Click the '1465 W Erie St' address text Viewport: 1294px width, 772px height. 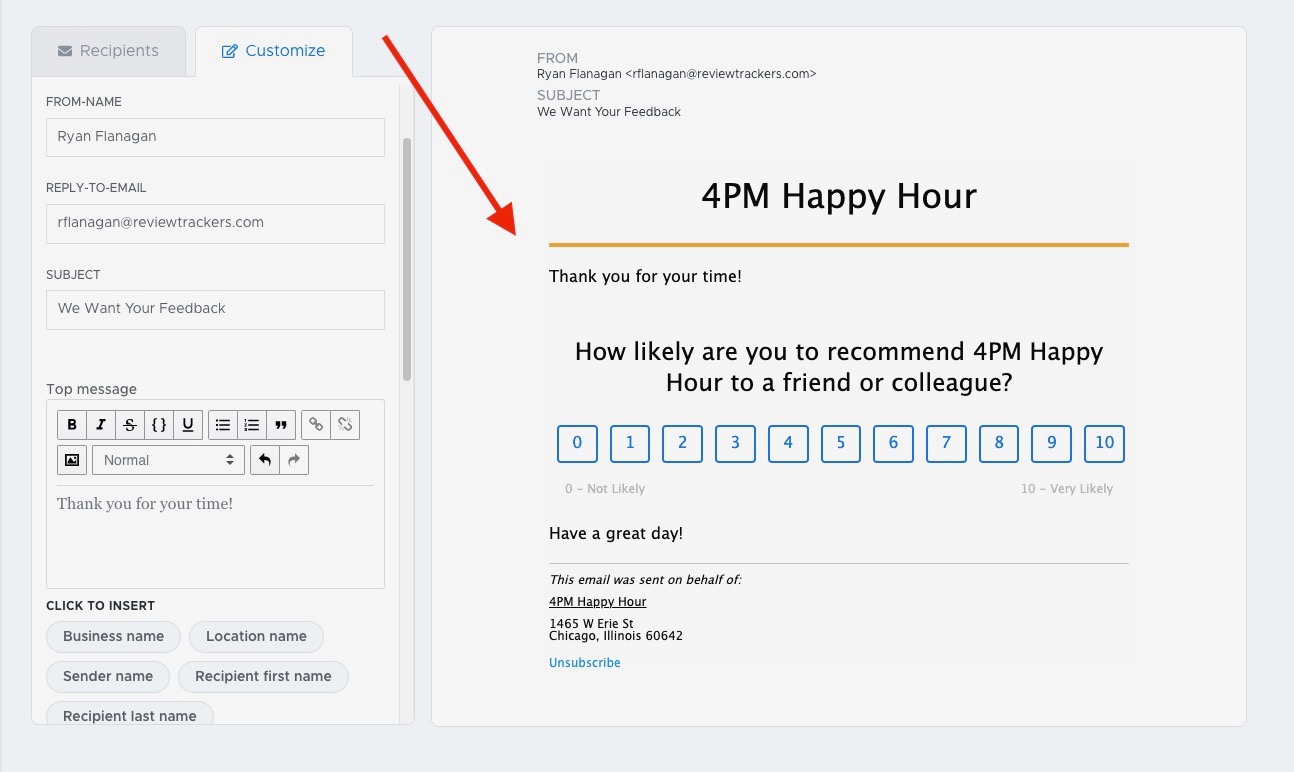[x=591, y=624]
